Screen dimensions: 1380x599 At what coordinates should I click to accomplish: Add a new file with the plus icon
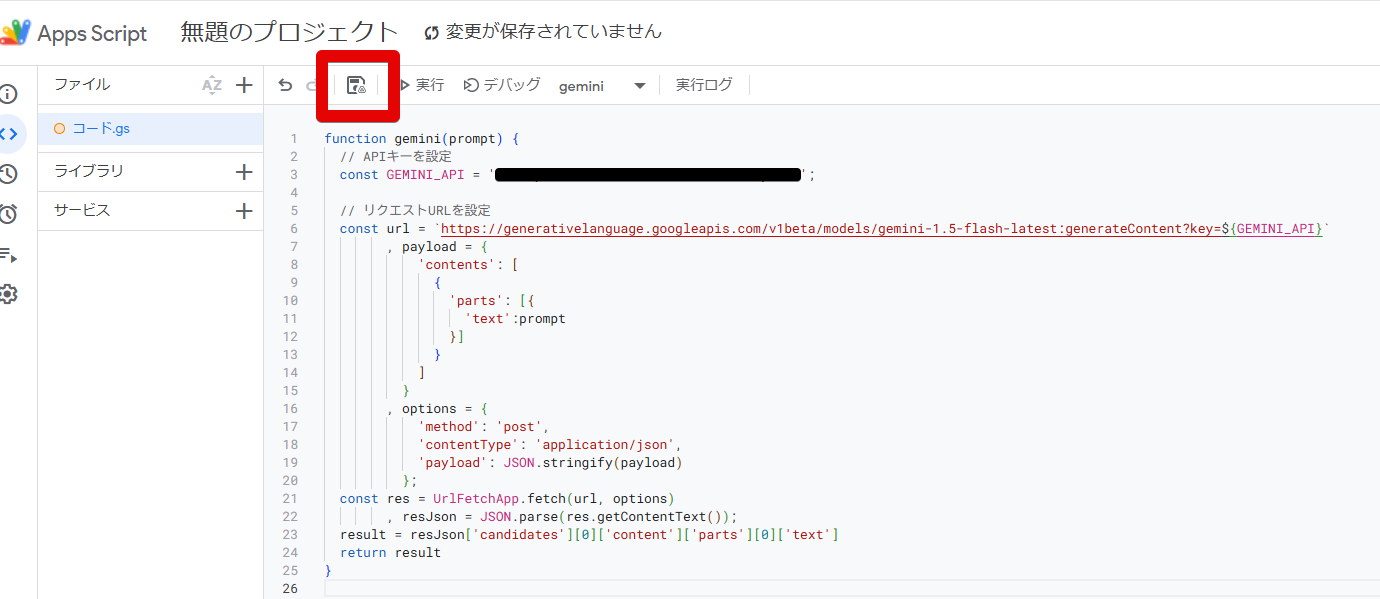tap(244, 85)
